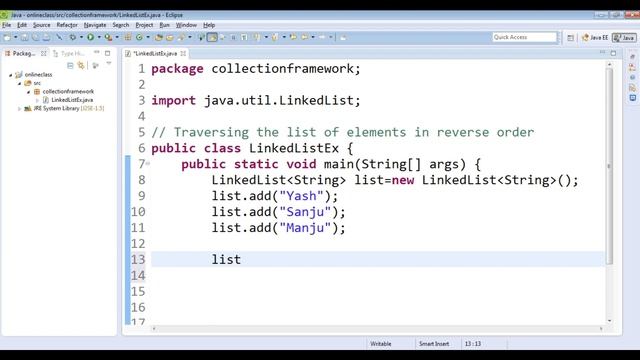
Task: Click the New file toolbar icon
Action: tap(7, 38)
